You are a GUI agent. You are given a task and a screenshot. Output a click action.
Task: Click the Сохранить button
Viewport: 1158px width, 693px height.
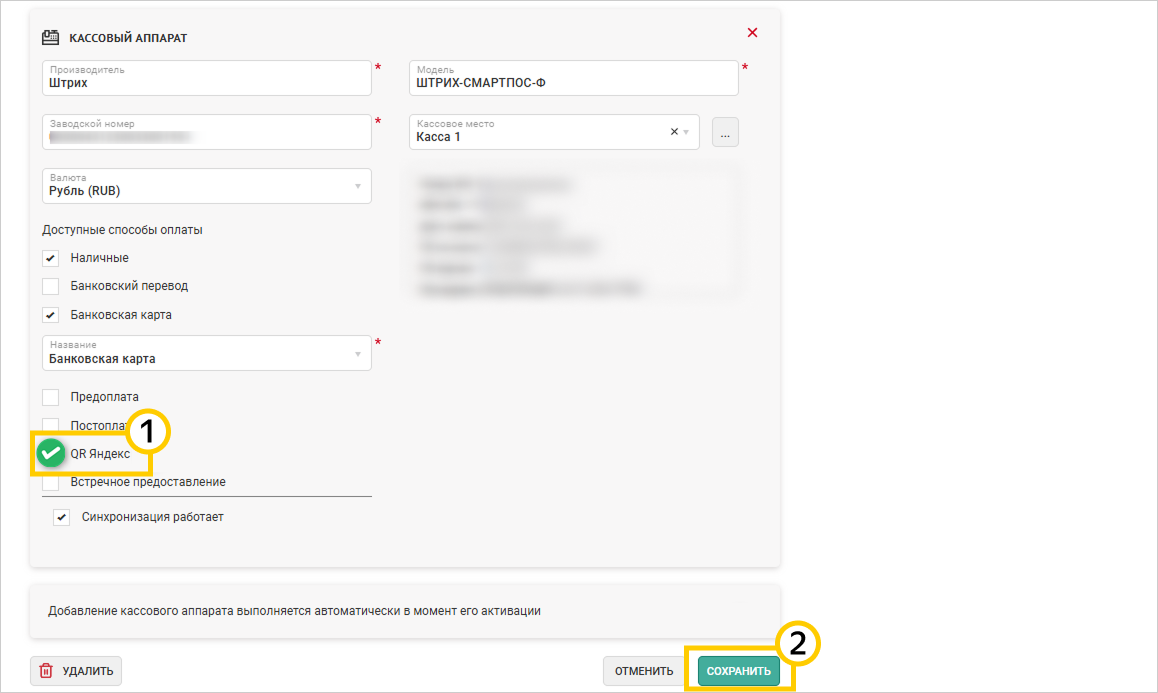point(739,671)
